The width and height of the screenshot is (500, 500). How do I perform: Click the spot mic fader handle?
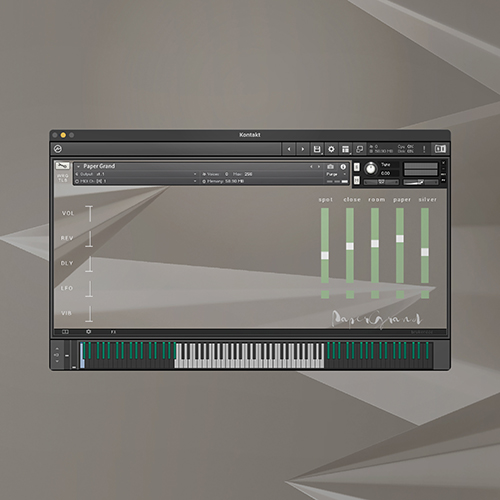click(325, 256)
